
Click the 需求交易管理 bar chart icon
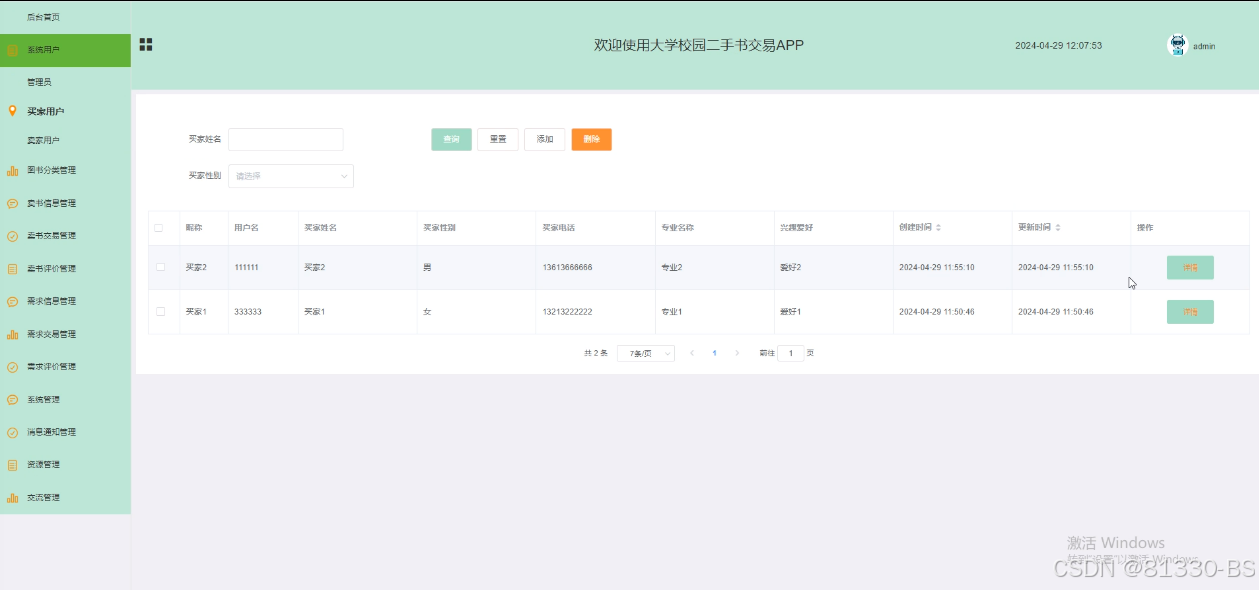(x=13, y=335)
